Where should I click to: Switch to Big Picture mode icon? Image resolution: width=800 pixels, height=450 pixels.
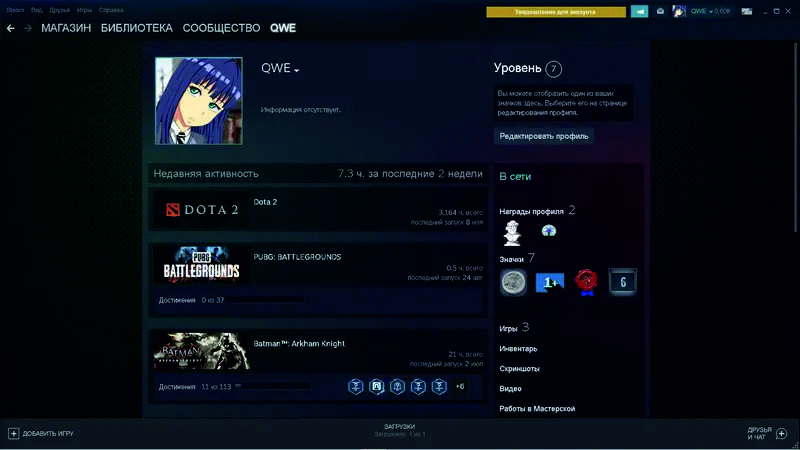coord(746,11)
